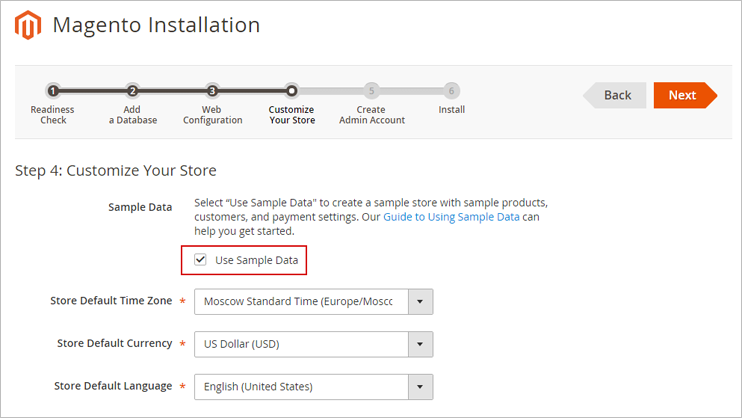Click the Customize Your Store step label
Image resolution: width=742 pixels, height=418 pixels.
(292, 115)
